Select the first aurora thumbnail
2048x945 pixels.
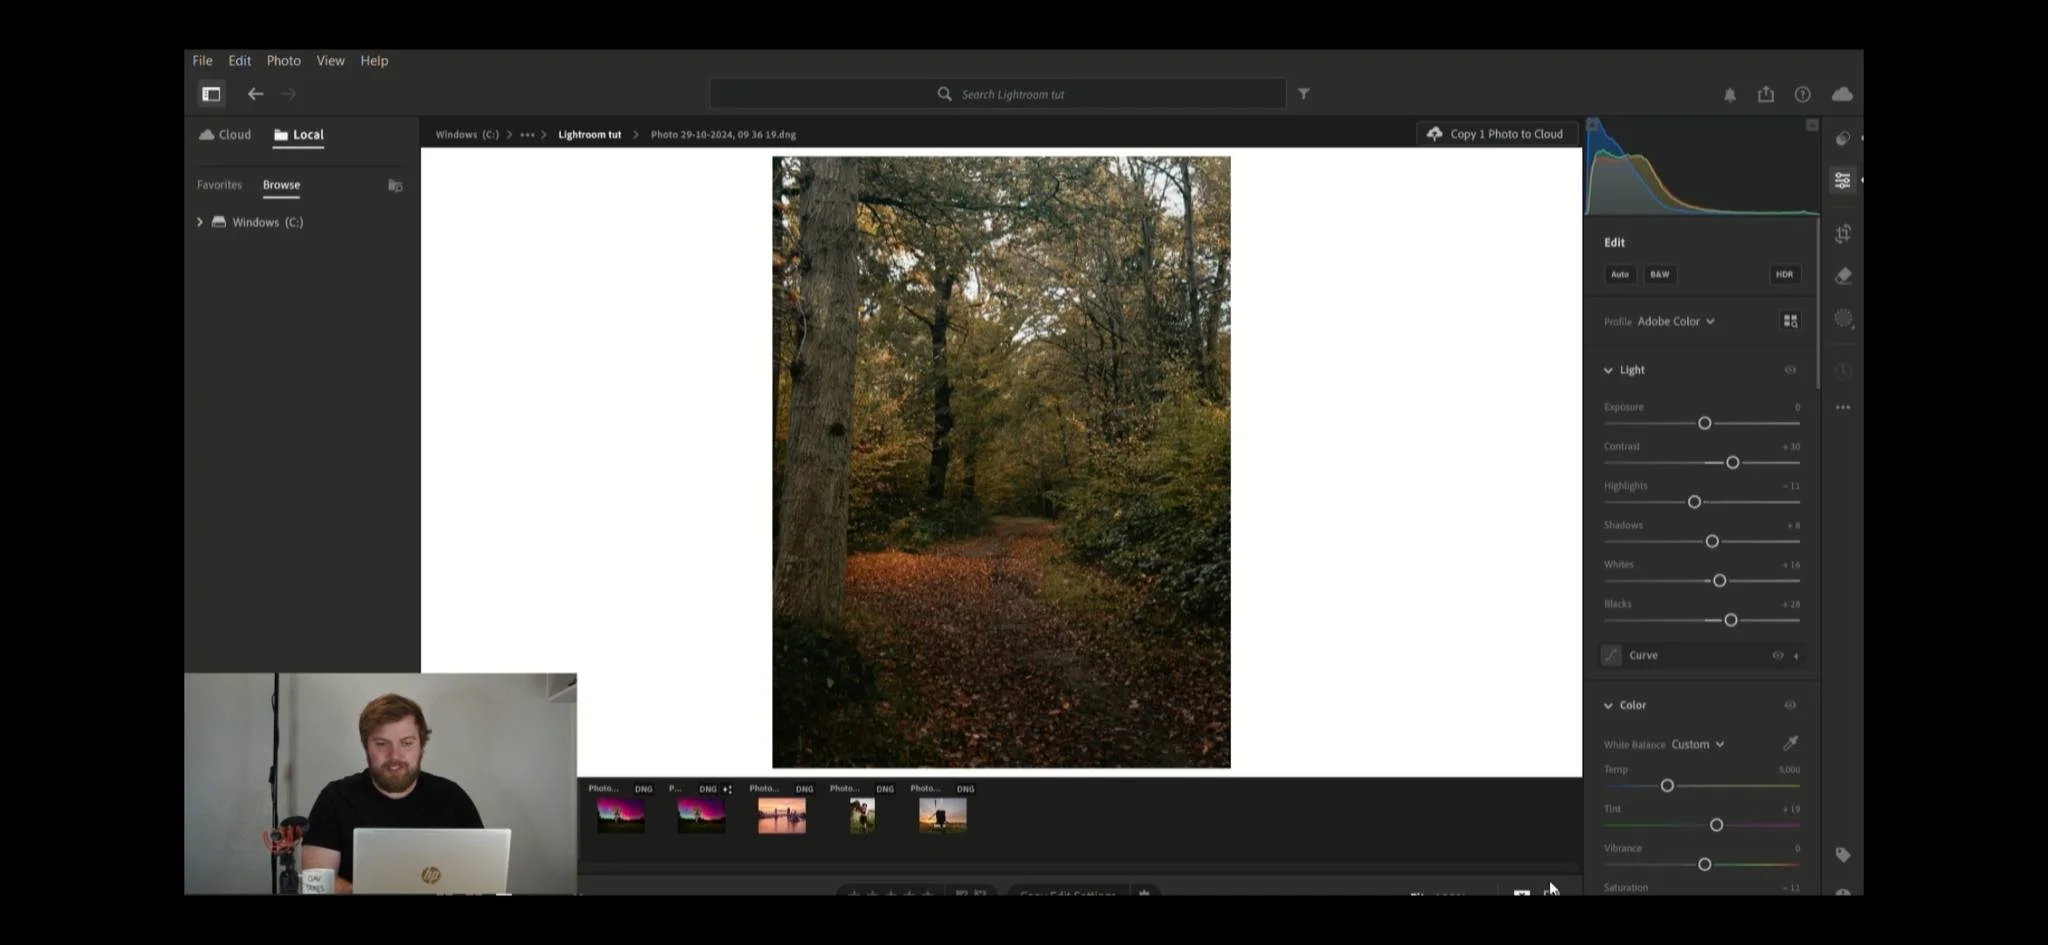pos(621,815)
